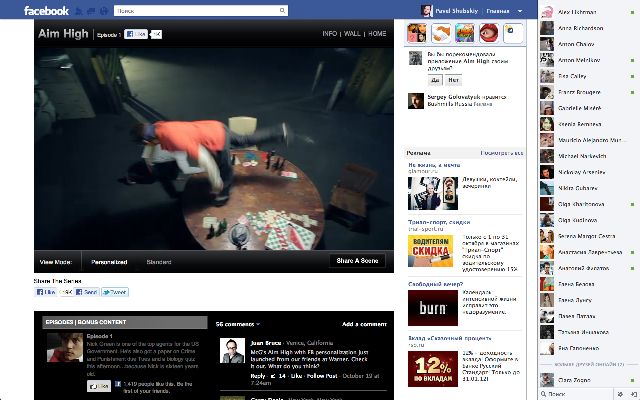640x400 pixels.
Task: Like the episode using header Like button
Action: point(136,34)
